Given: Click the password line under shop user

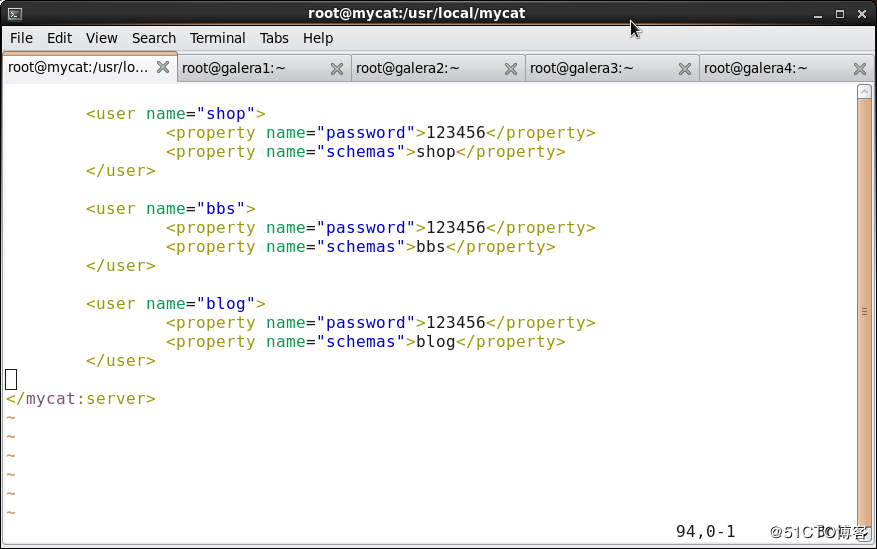Looking at the screenshot, I should pyautogui.click(x=380, y=132).
